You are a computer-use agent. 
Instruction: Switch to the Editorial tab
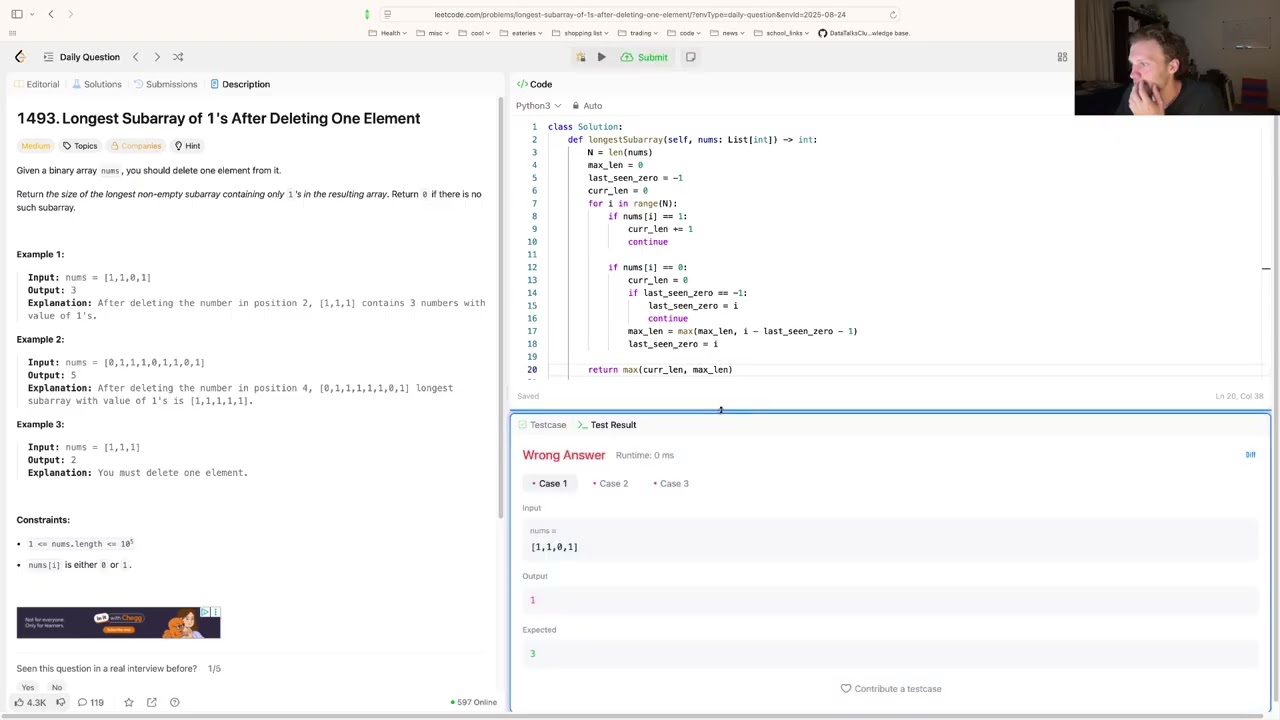36,84
